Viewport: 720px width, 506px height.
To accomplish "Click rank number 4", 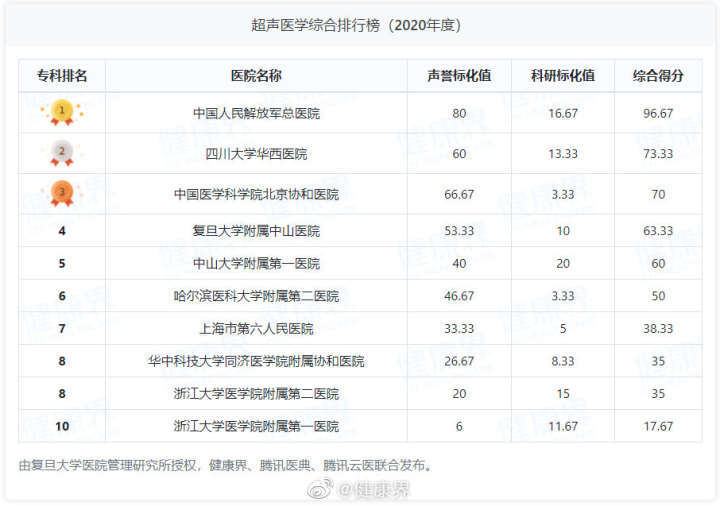I will coord(62,231).
